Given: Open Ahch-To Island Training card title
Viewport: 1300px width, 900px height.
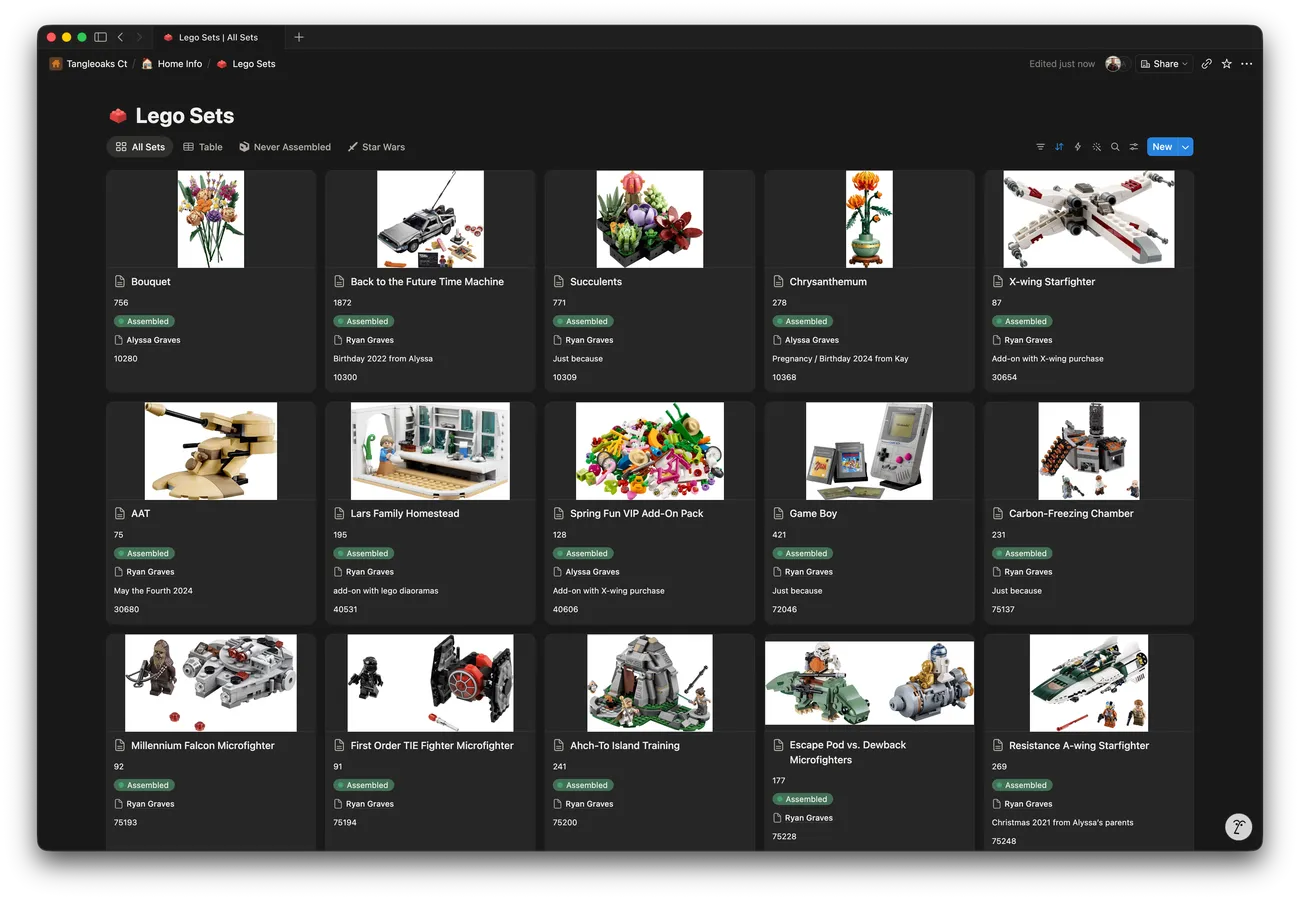Looking at the screenshot, I should pyautogui.click(x=625, y=746).
